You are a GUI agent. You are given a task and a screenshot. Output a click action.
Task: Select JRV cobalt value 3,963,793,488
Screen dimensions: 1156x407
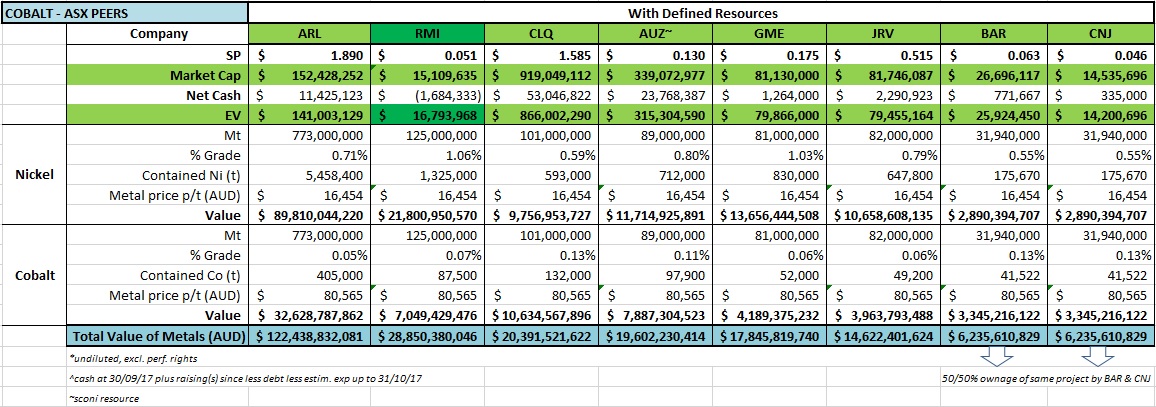point(883,315)
